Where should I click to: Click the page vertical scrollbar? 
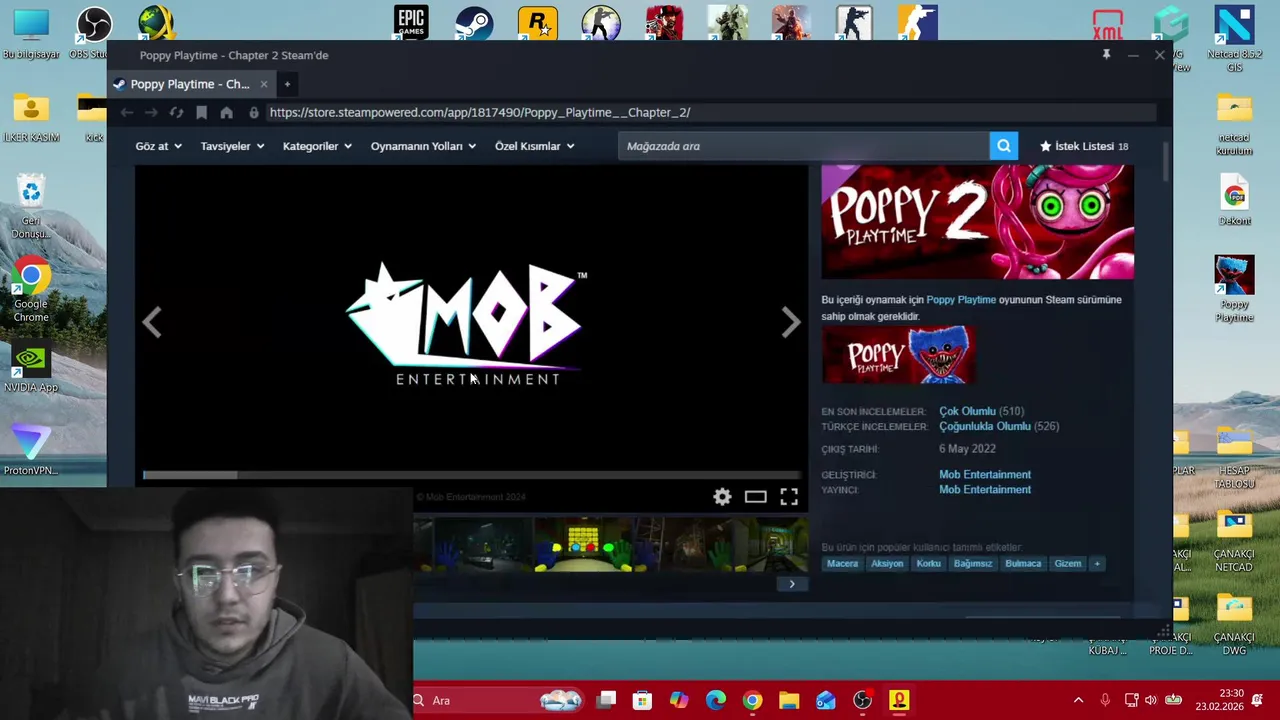tap(1166, 162)
